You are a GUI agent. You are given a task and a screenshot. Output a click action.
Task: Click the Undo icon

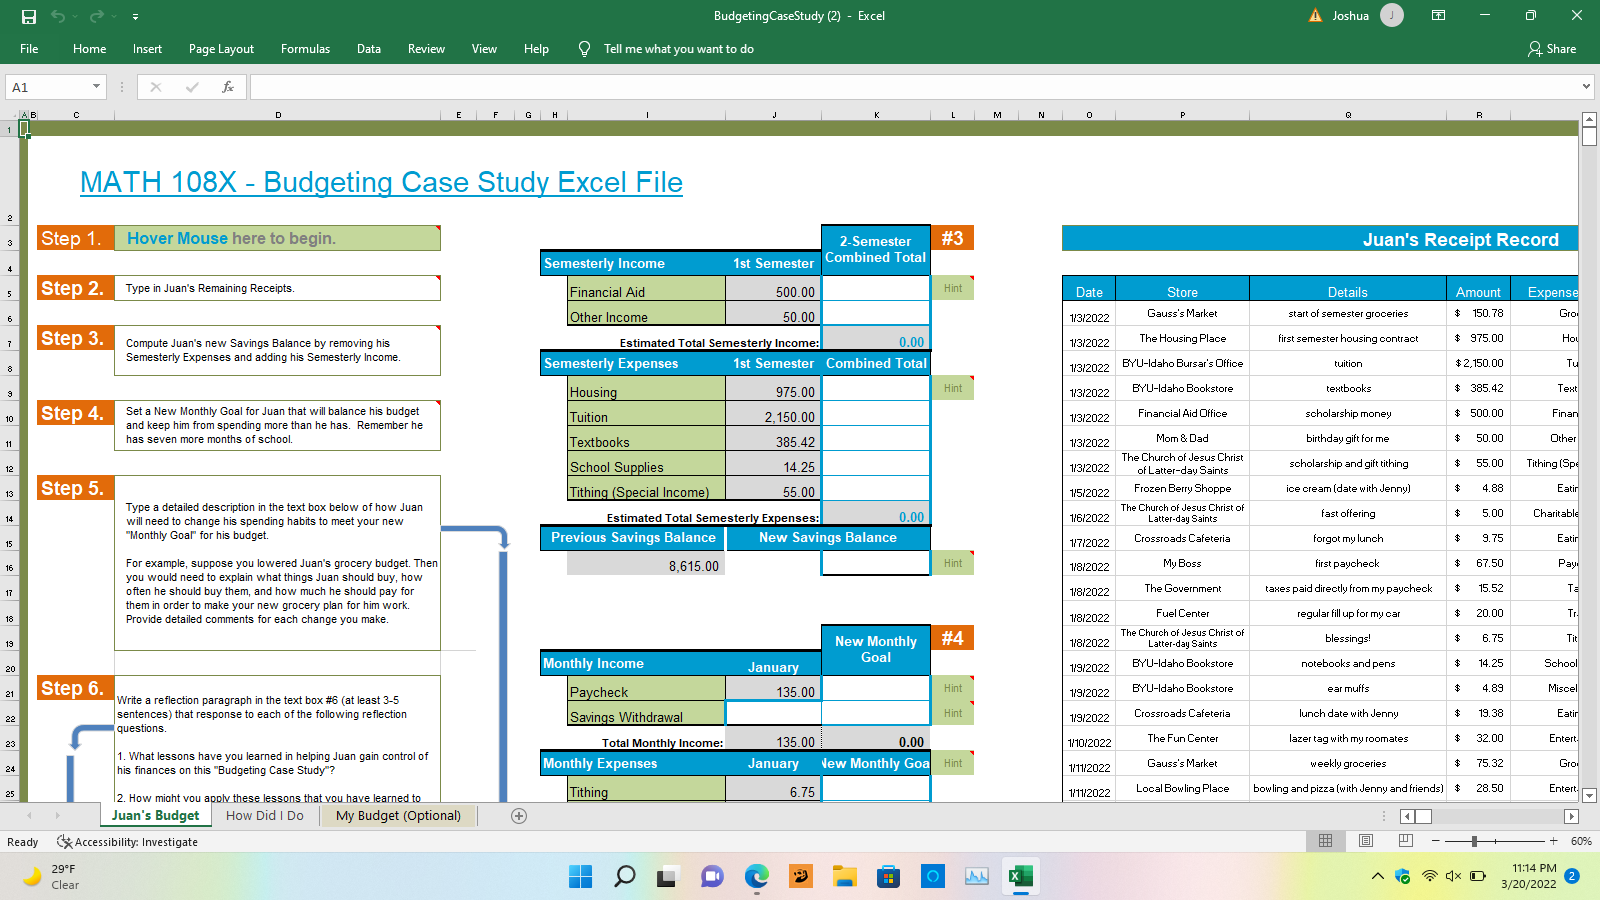pos(57,15)
